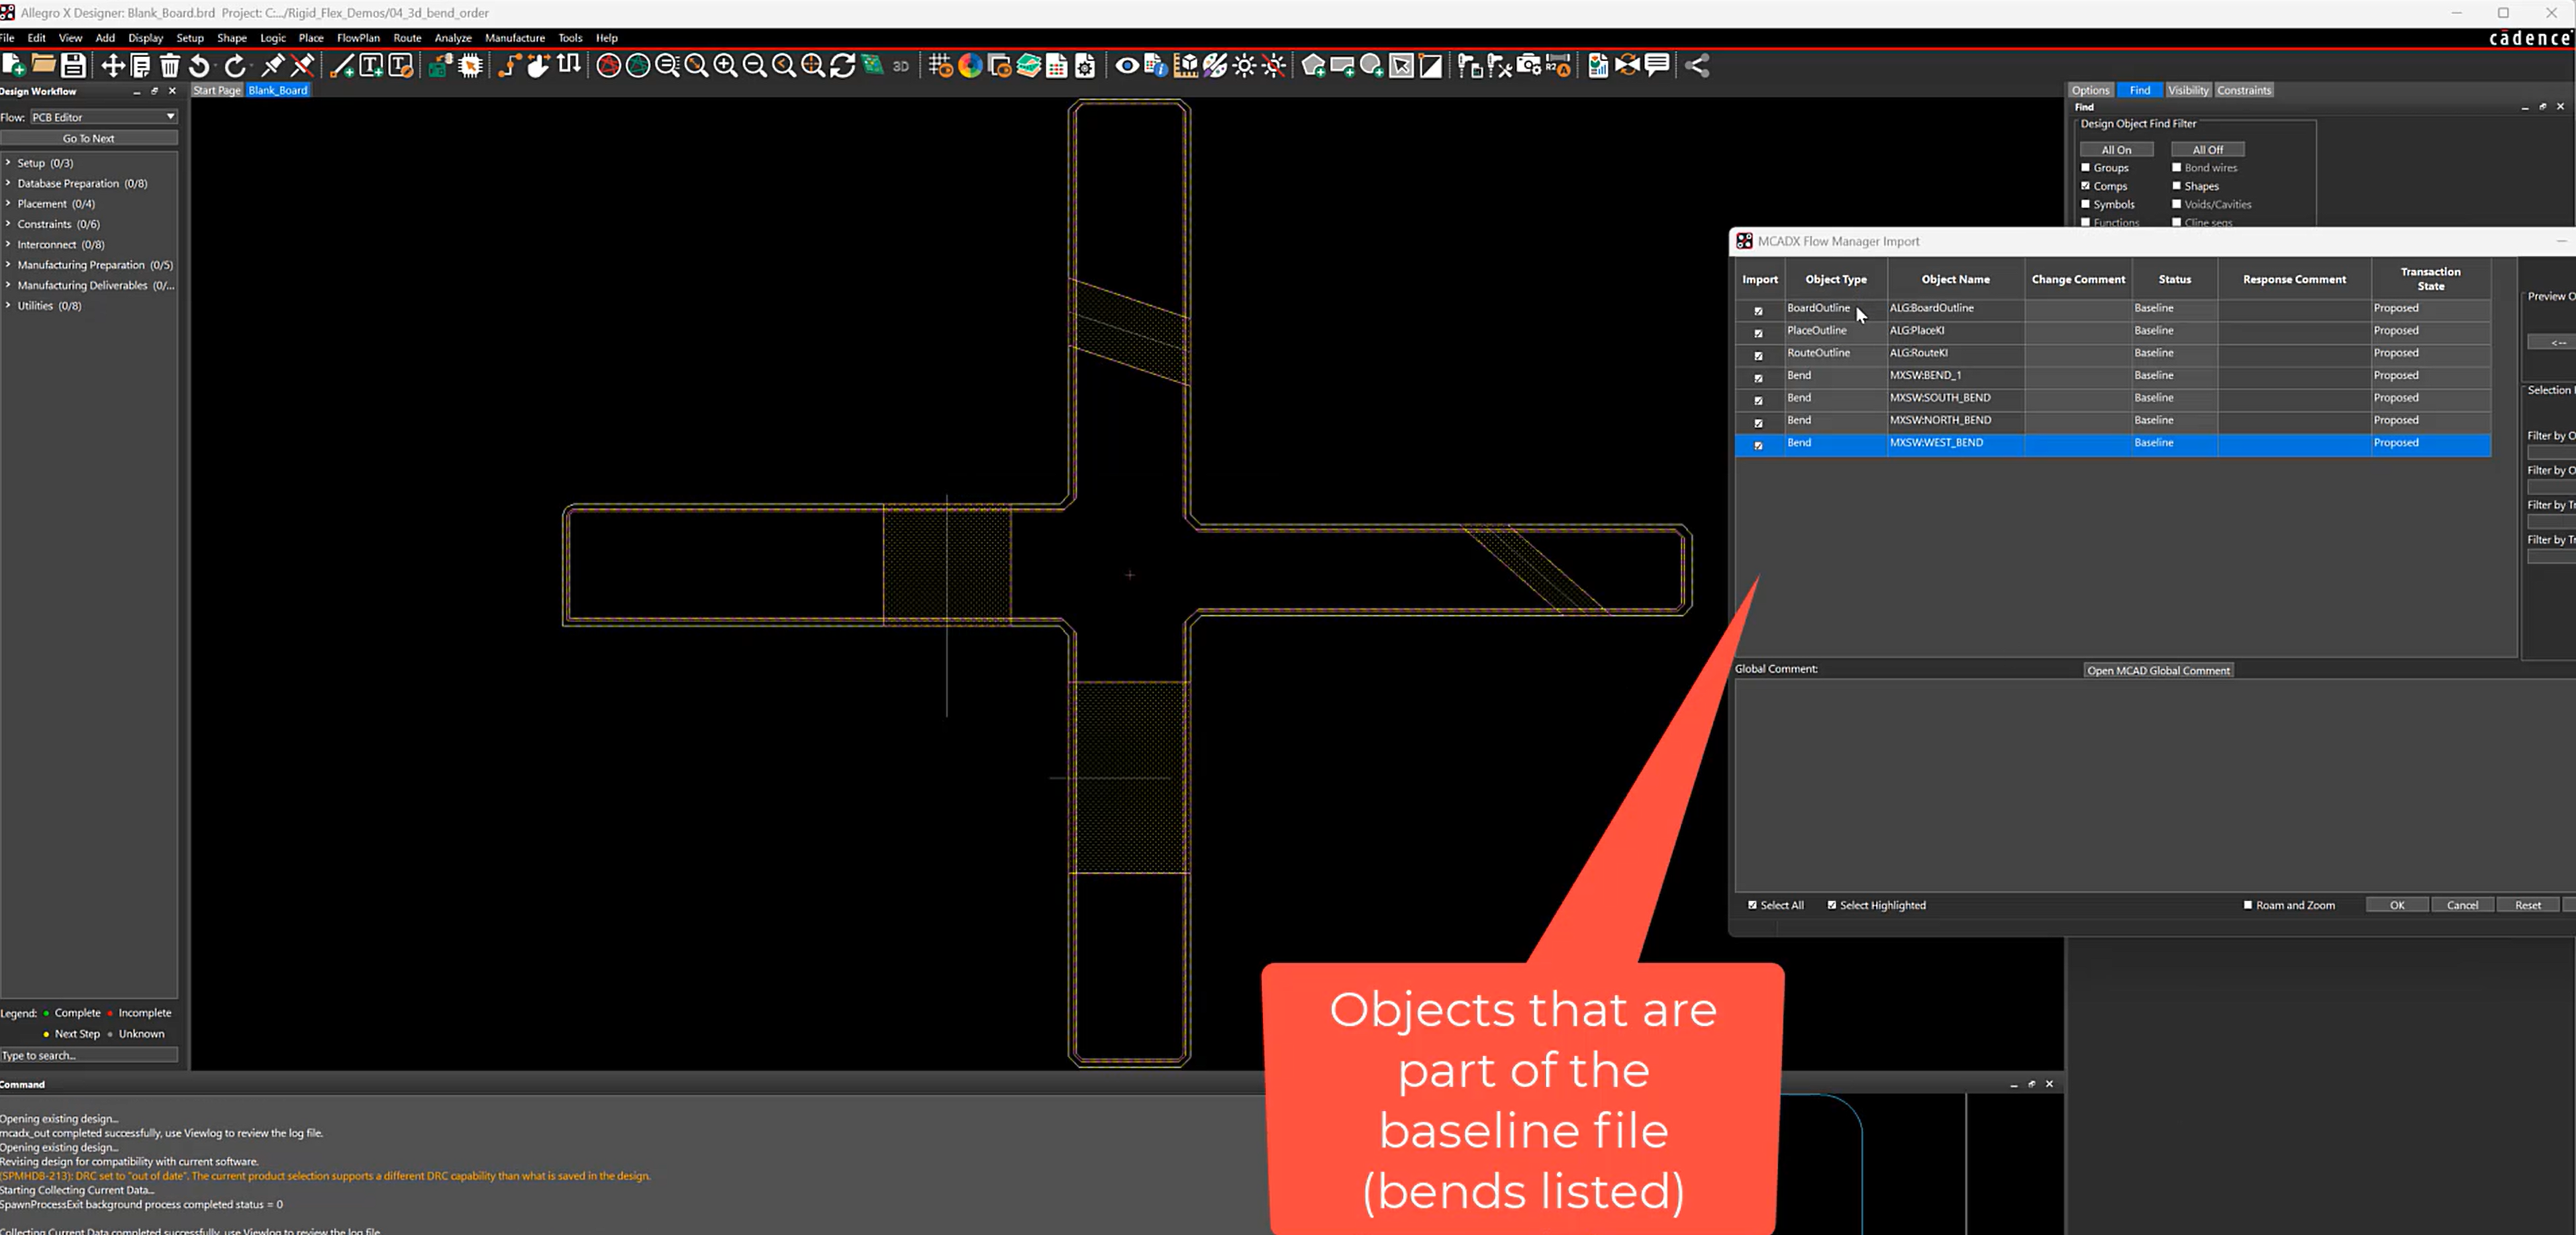Select the Move tool icon

pyautogui.click(x=113, y=66)
